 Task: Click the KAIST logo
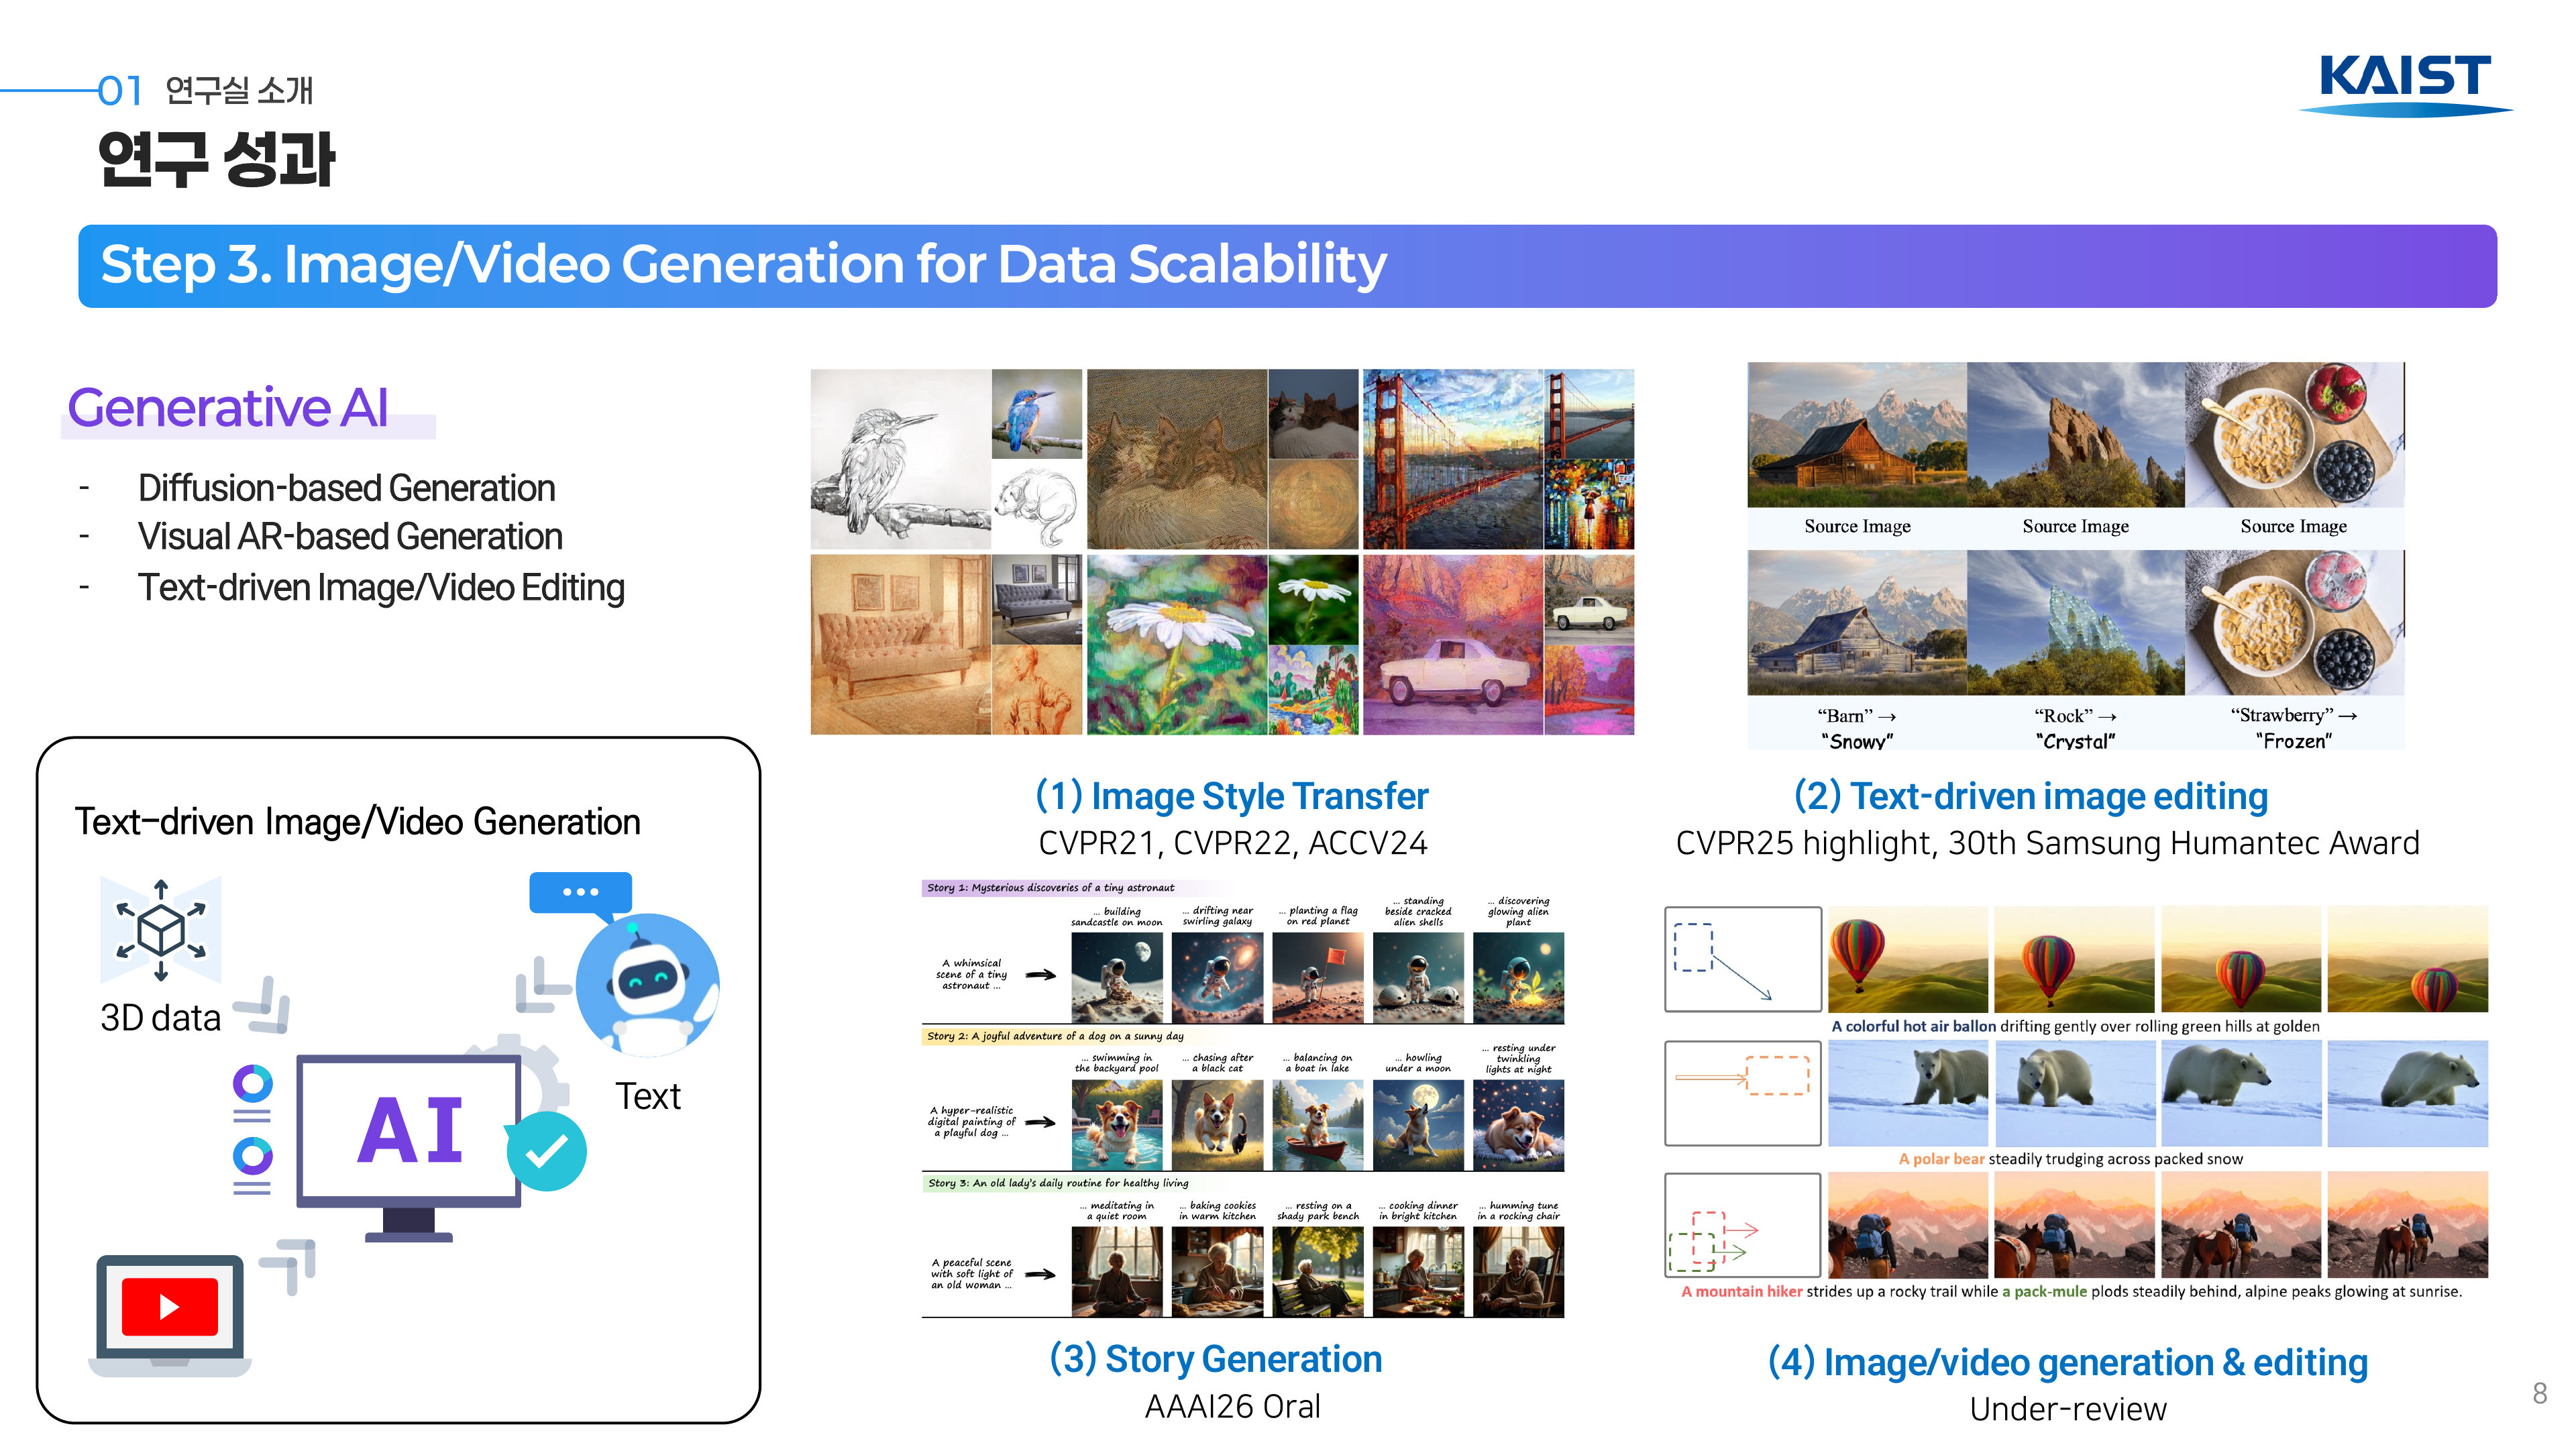(2405, 85)
